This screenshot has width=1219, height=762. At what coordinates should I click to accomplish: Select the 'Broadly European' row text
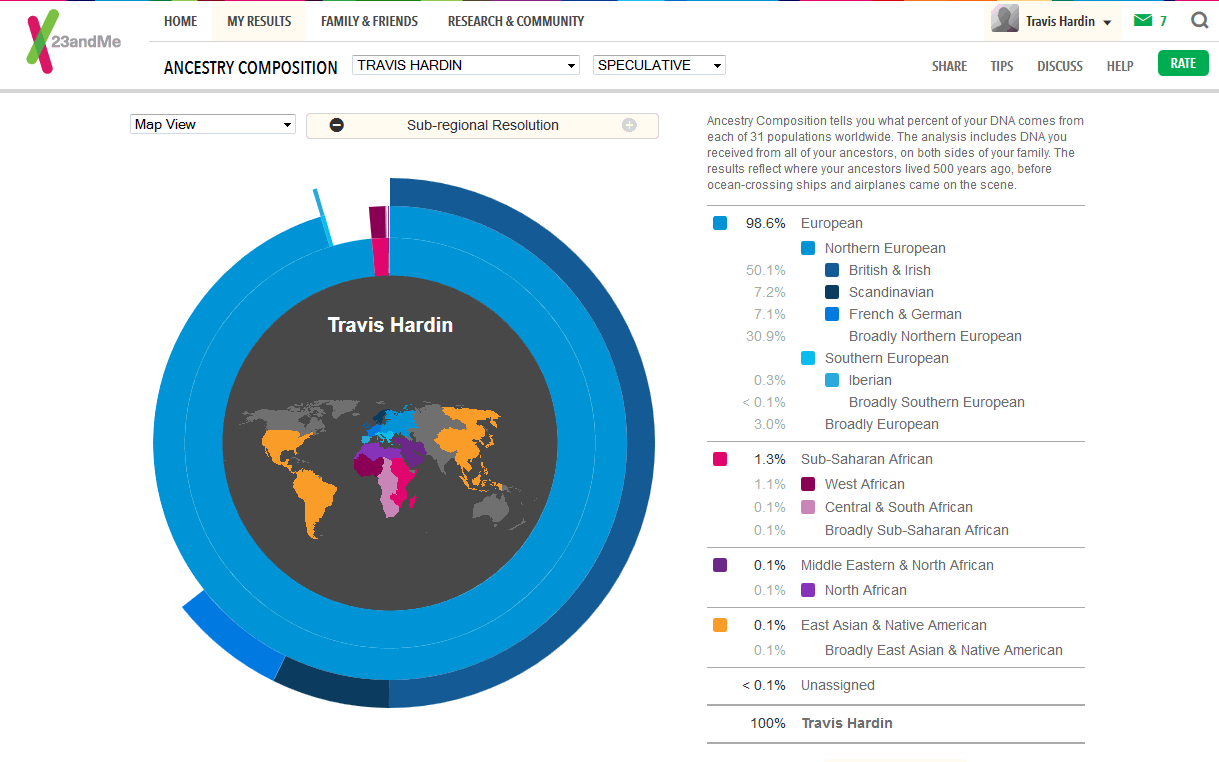(x=882, y=424)
